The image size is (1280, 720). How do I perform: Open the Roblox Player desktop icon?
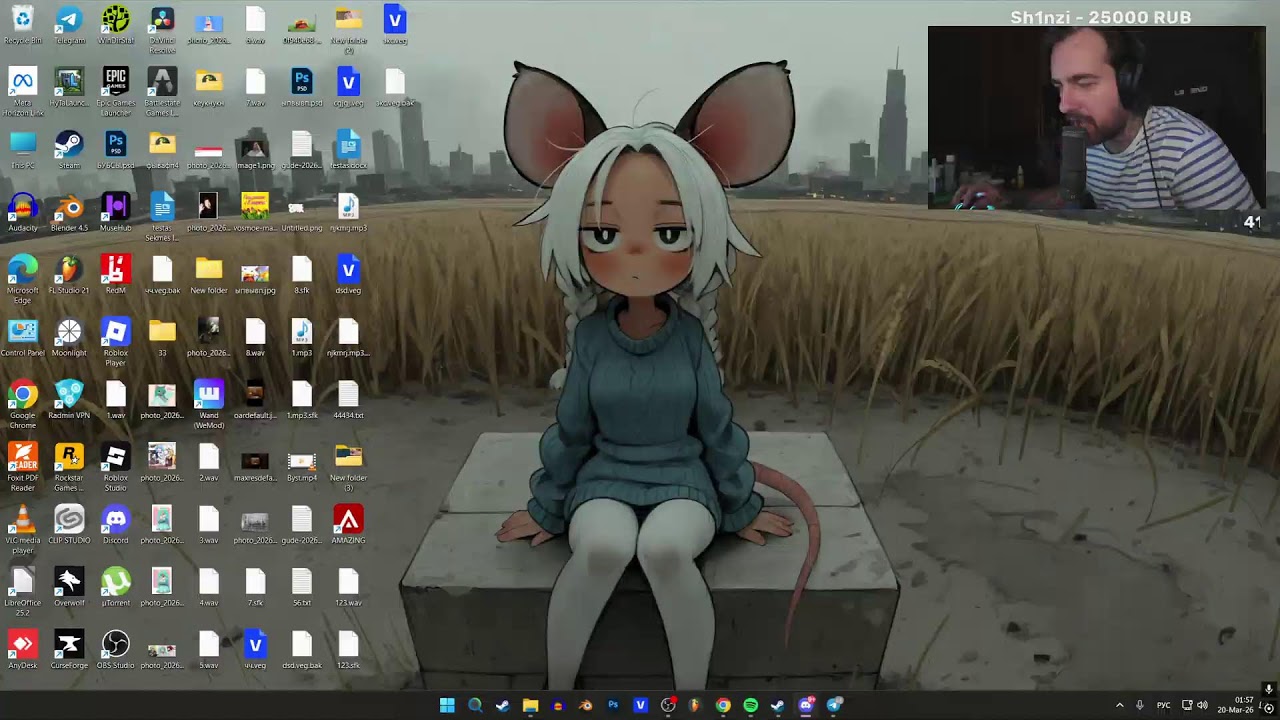(116, 343)
